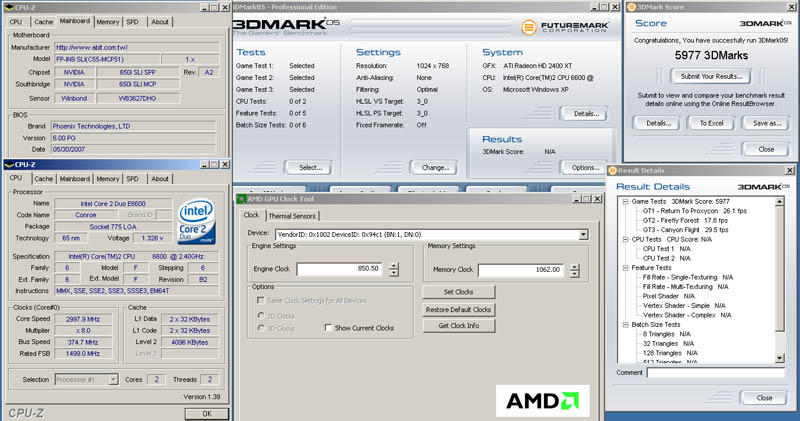Click the 3DMark05 logo in main window
Viewport: 800px width, 421px height.
(x=287, y=26)
